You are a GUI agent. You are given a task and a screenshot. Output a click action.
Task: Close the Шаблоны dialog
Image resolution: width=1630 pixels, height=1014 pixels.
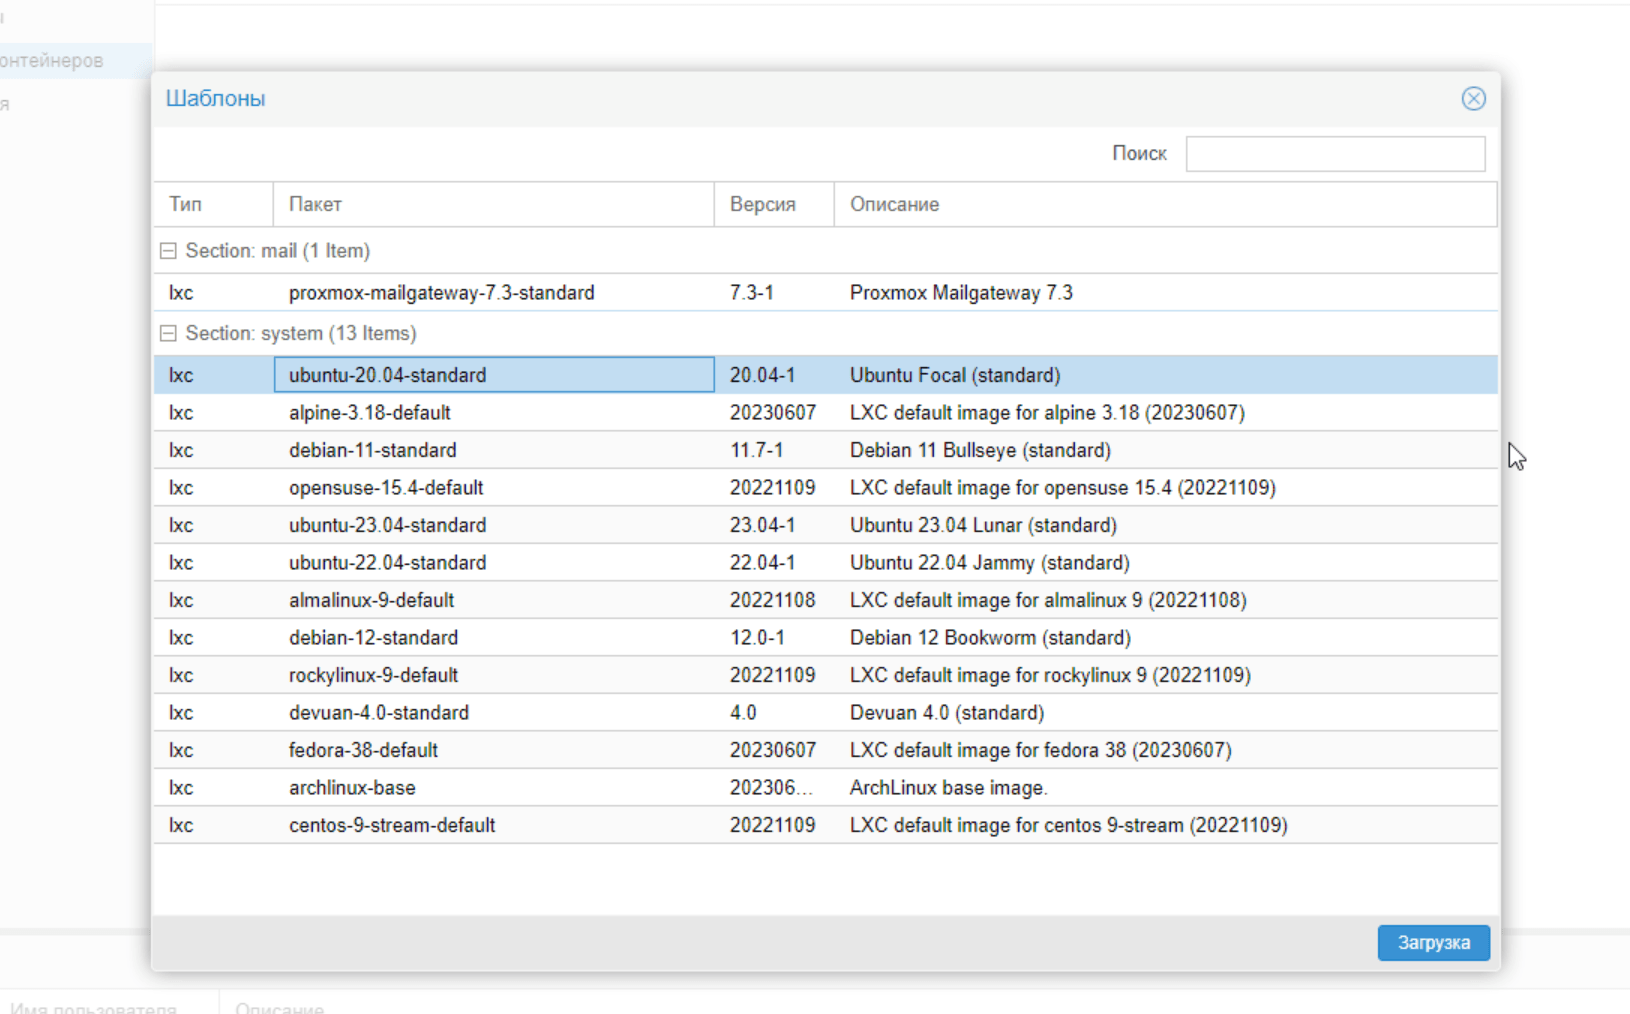point(1473,98)
